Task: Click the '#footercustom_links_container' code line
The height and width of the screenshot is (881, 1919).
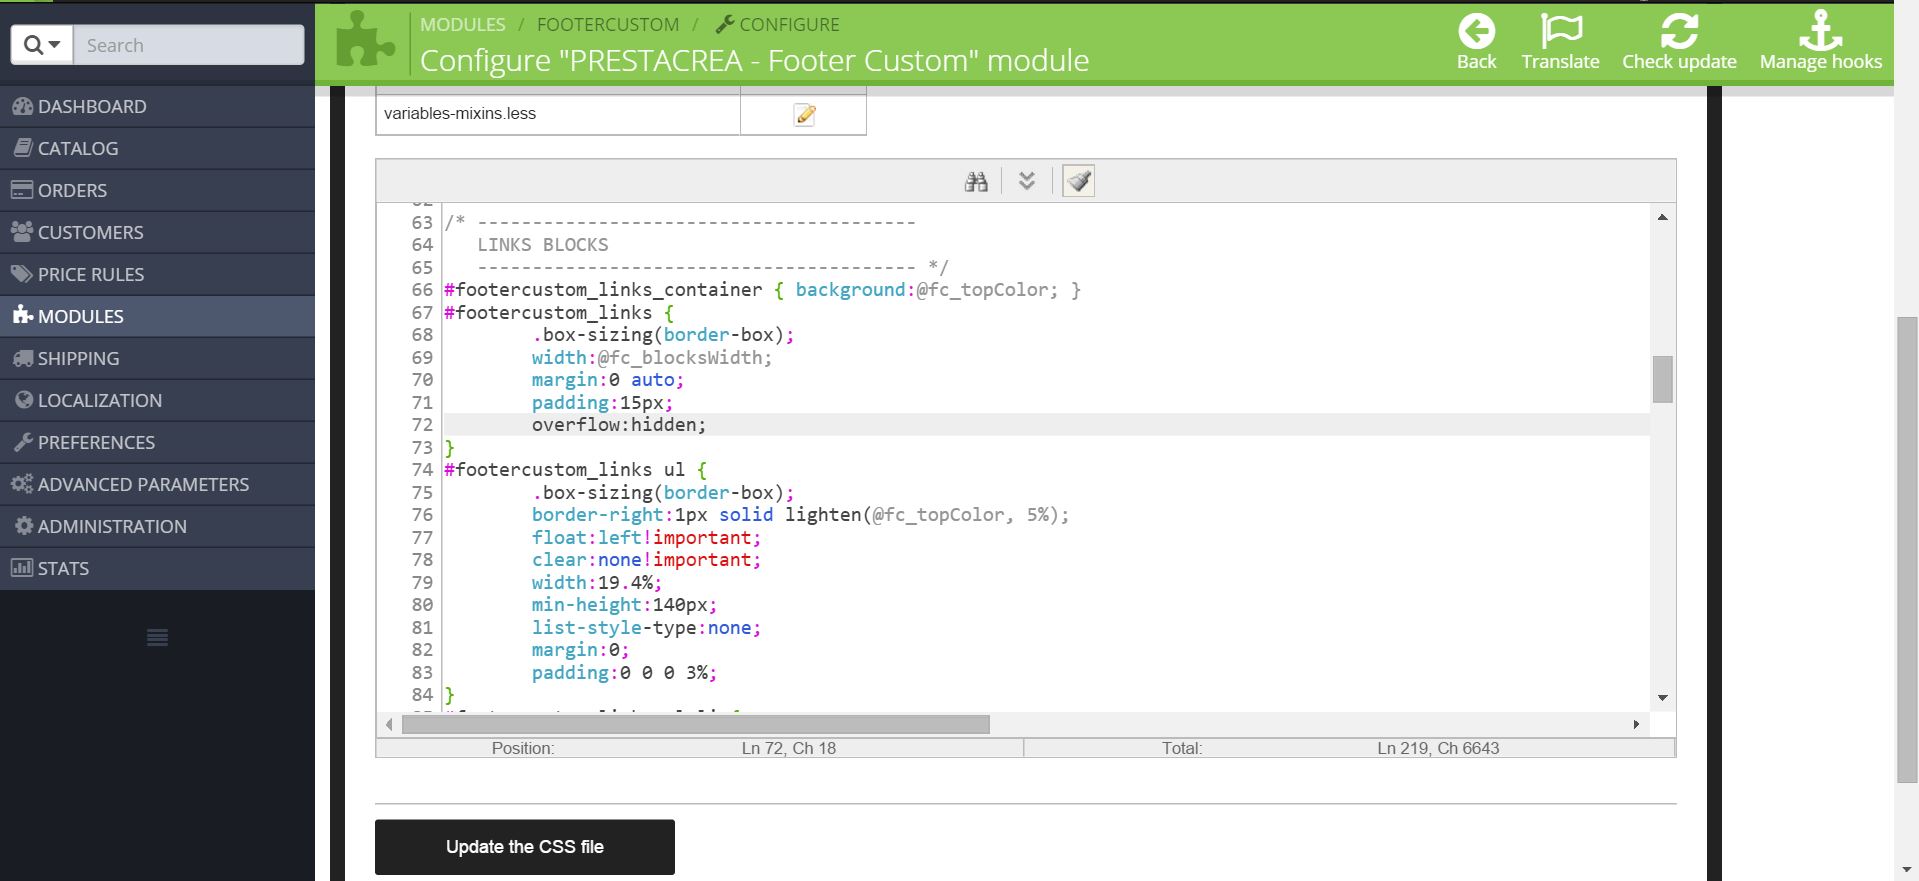Action: click(x=763, y=290)
